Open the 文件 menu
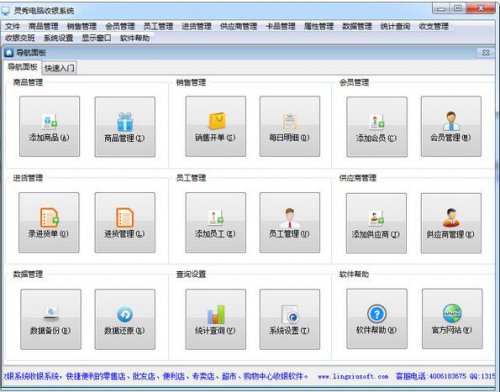 (13, 26)
